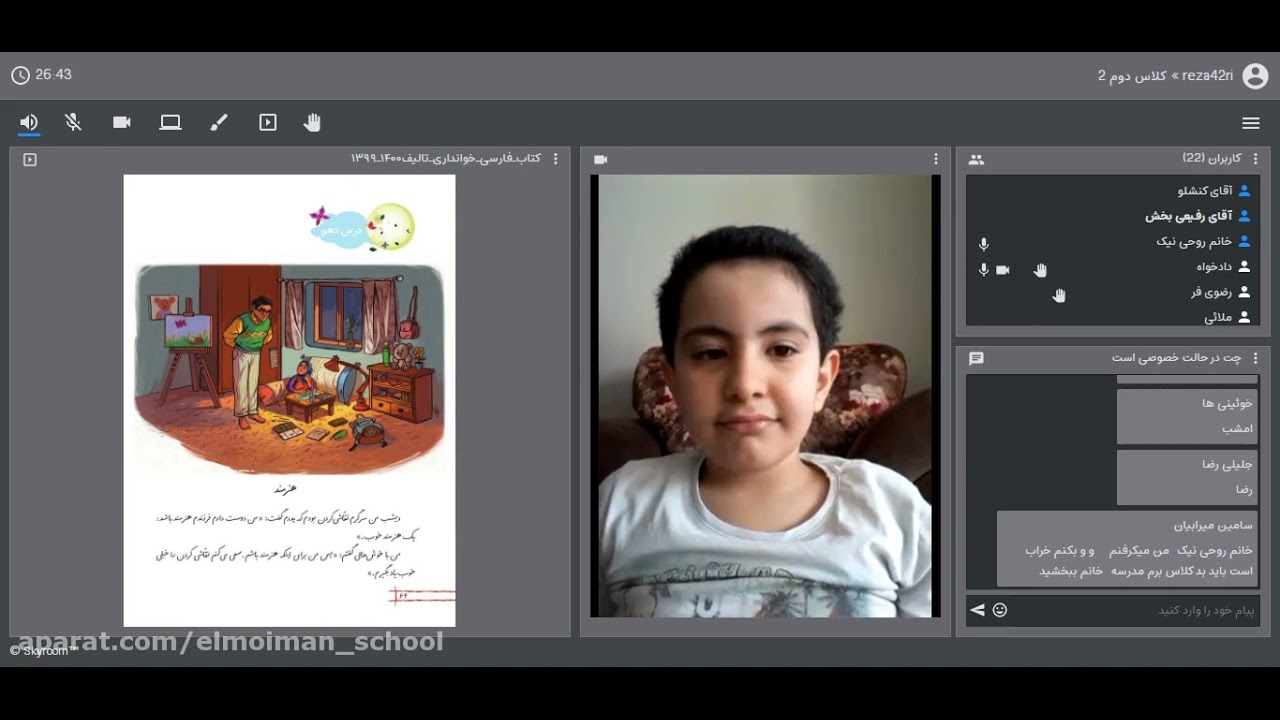The height and width of the screenshot is (720, 1280).
Task: Click the avatar icon of دادخواه
Action: (1245, 266)
